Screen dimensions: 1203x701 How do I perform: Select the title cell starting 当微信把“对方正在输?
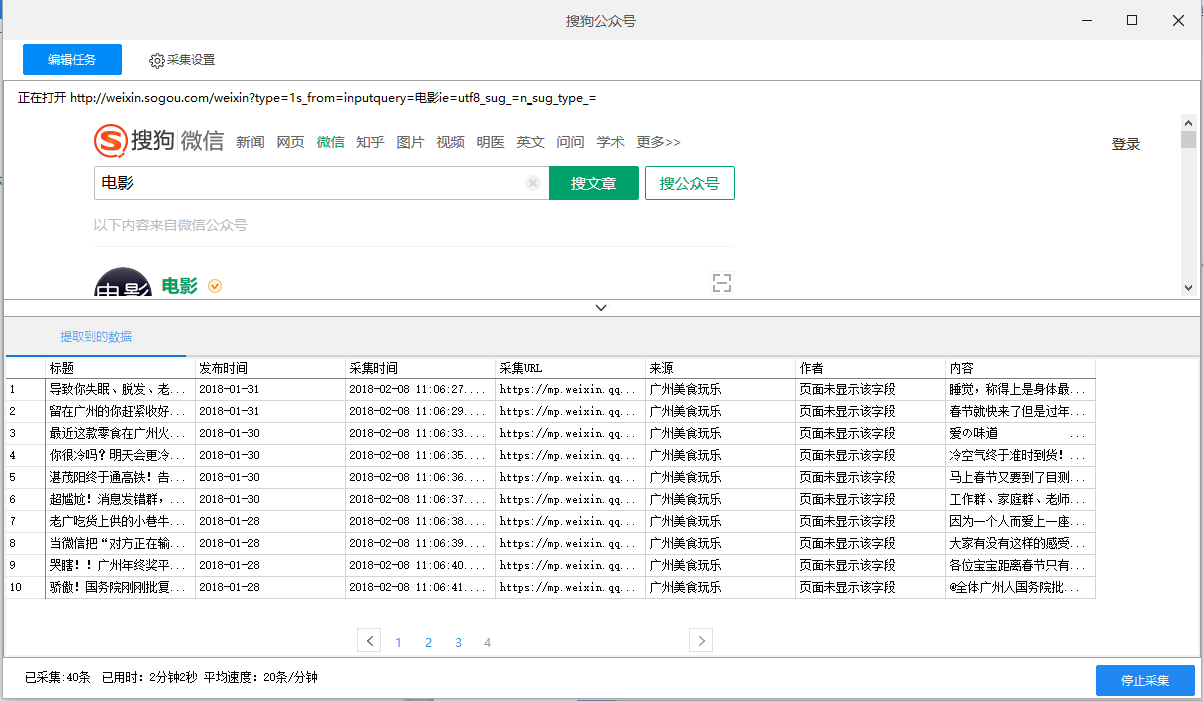click(120, 543)
